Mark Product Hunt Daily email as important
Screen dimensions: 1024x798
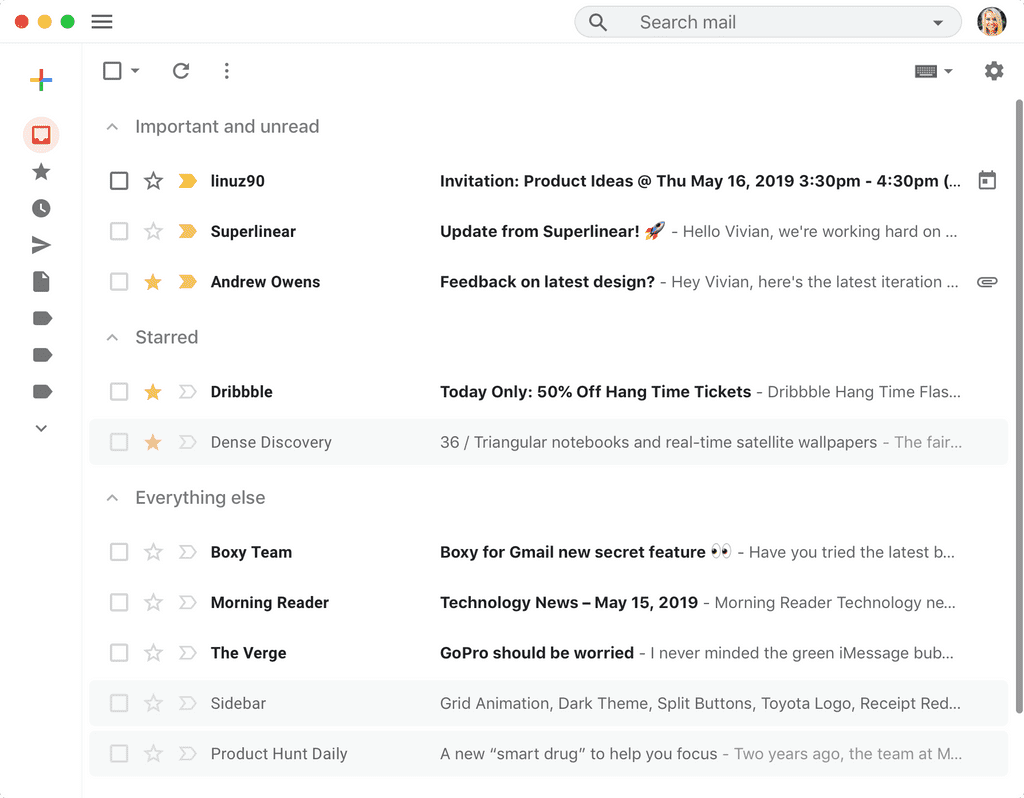pos(187,753)
